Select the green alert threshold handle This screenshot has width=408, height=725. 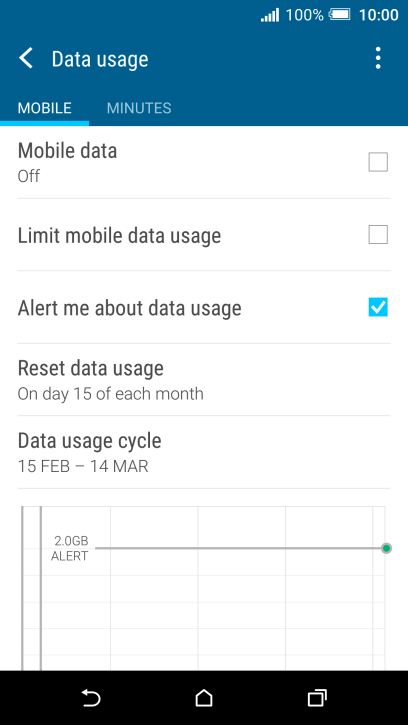tap(386, 548)
